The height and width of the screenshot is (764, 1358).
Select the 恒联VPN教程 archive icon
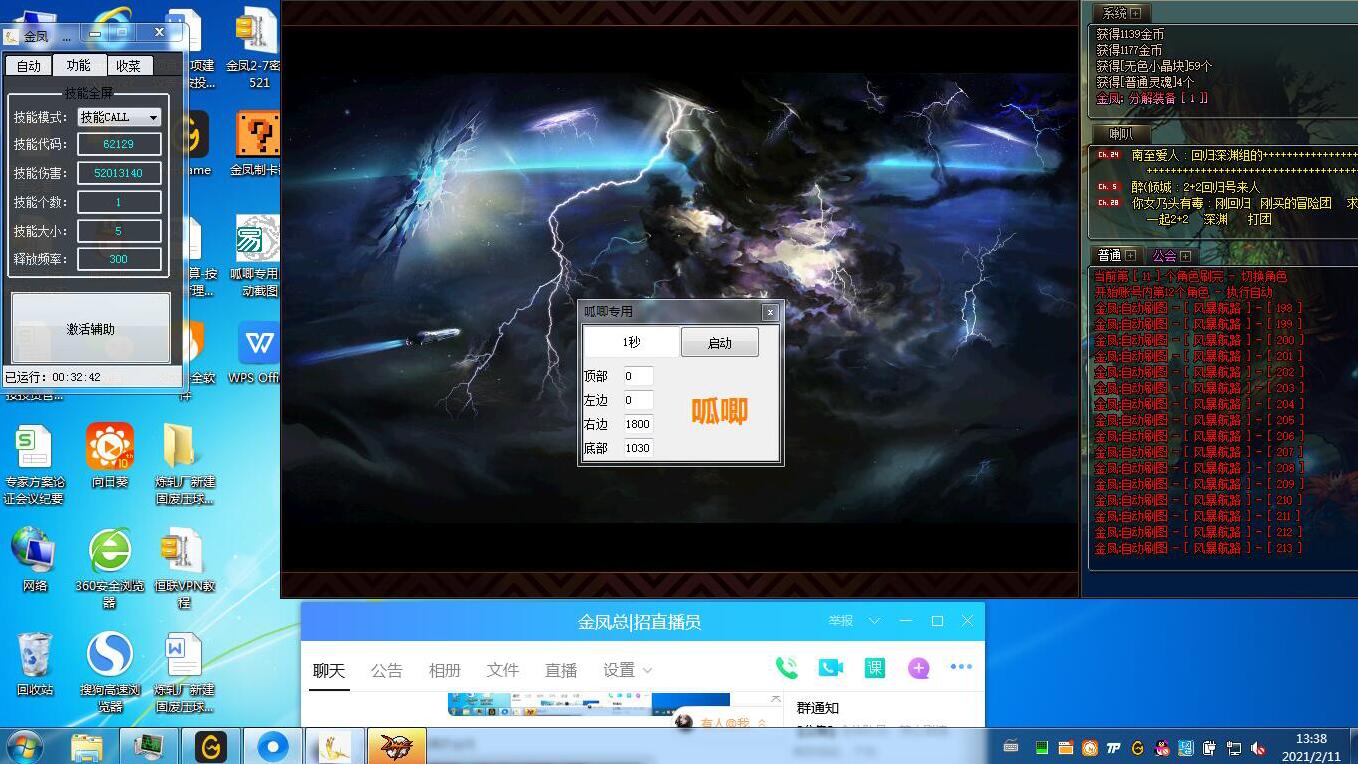(184, 568)
